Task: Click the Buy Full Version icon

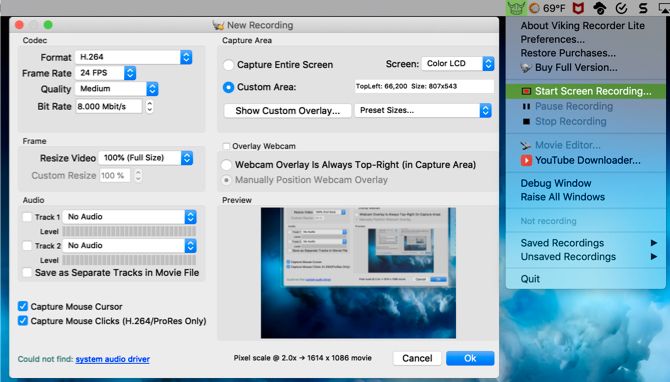Action: (x=526, y=68)
